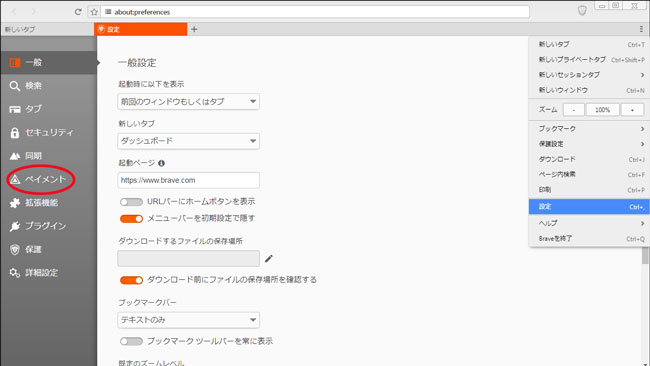Edit download location with pencil icon
The image size is (650, 366).
(269, 259)
